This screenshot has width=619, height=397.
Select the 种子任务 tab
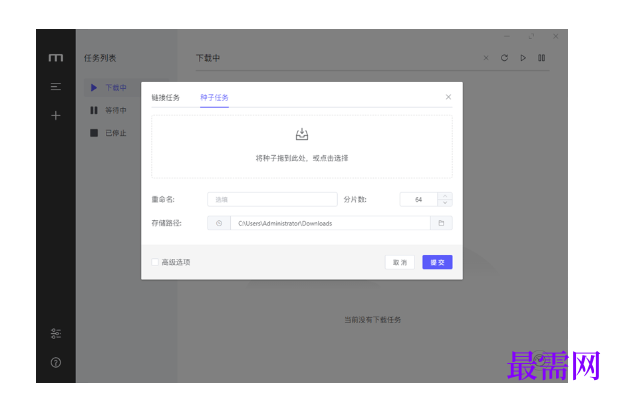pos(214,97)
